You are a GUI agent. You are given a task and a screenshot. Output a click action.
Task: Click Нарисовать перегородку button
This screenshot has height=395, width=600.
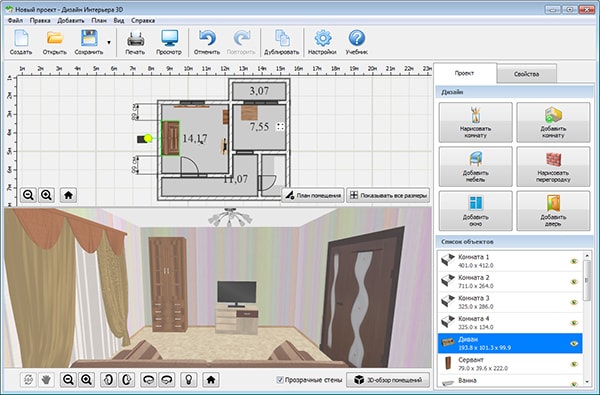(x=553, y=167)
